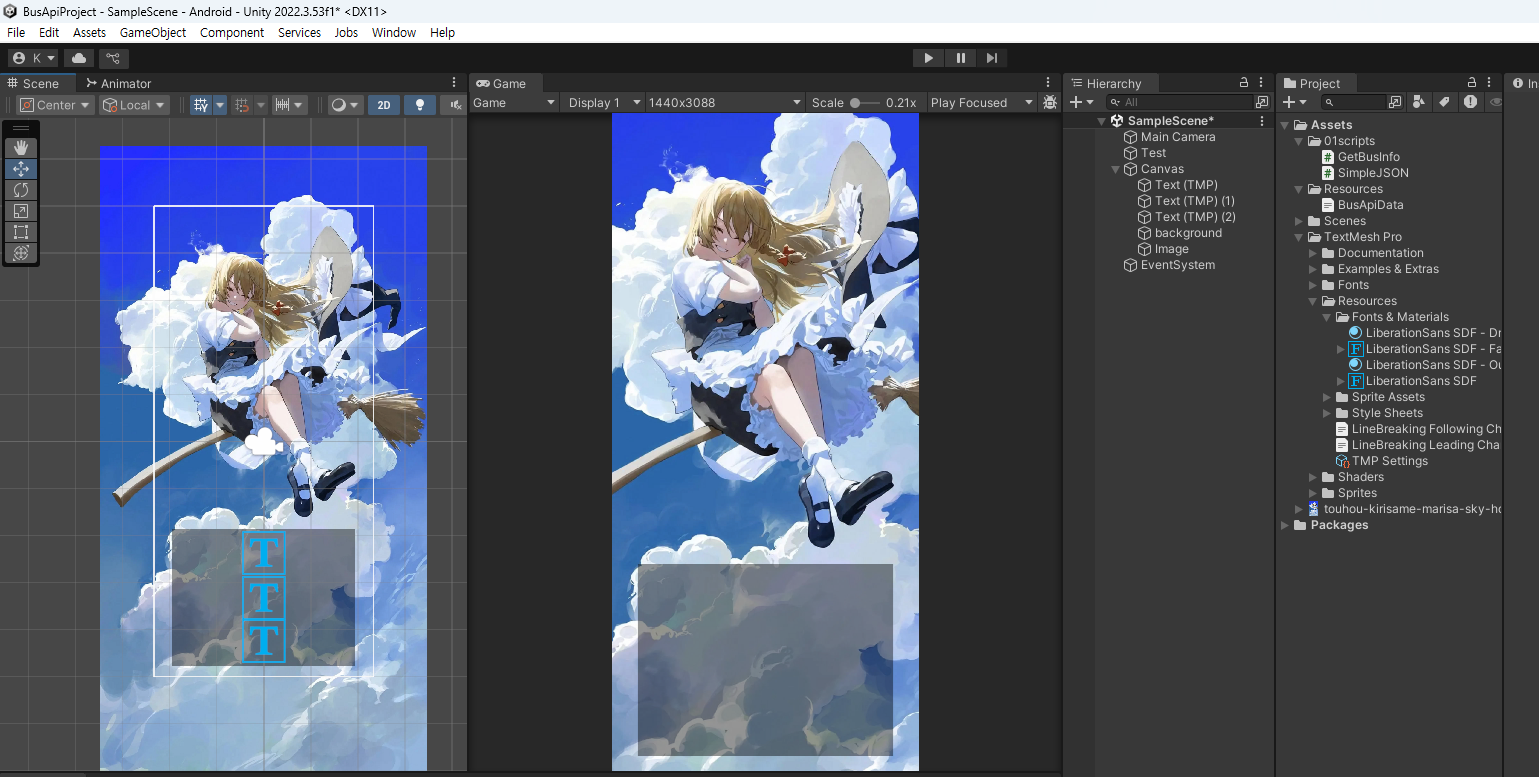Expand the Scenes folder
The width and height of the screenshot is (1539, 777).
(x=1300, y=221)
